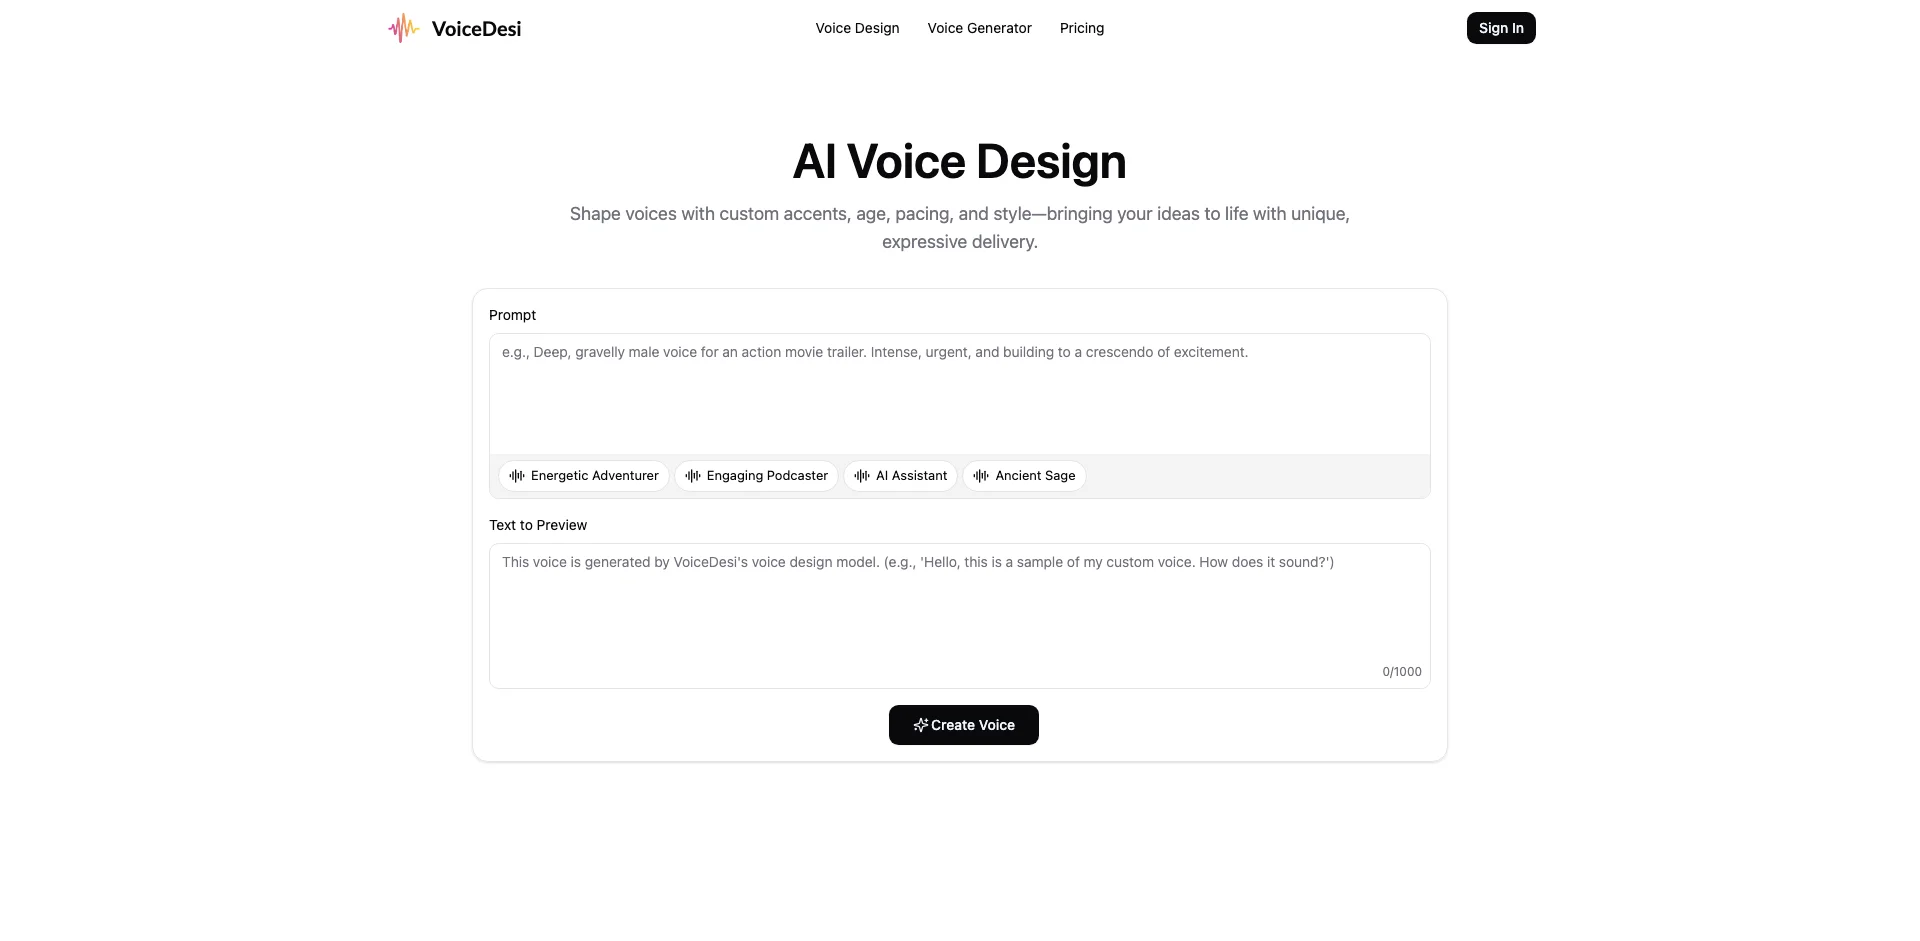The image size is (1920, 941).
Task: Click inside the Prompt text area
Action: click(959, 393)
